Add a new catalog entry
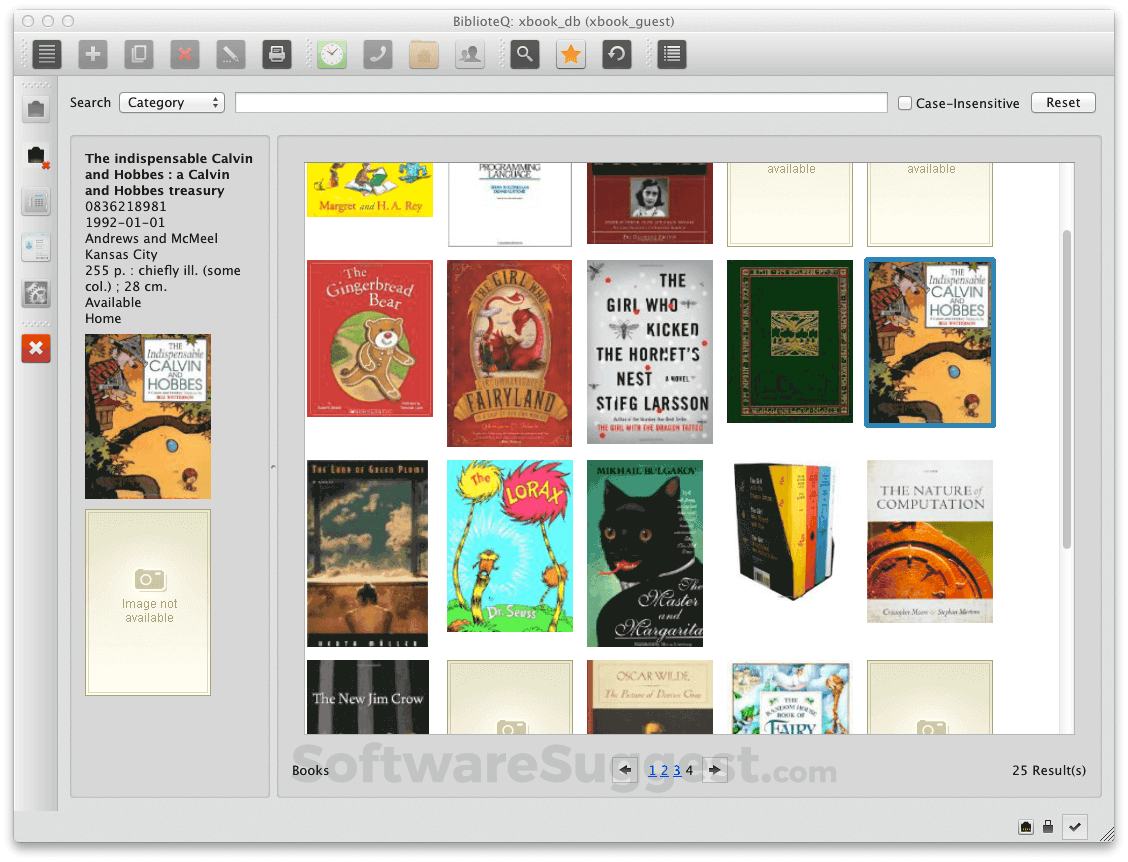This screenshot has height=862, width=1128. click(x=92, y=54)
